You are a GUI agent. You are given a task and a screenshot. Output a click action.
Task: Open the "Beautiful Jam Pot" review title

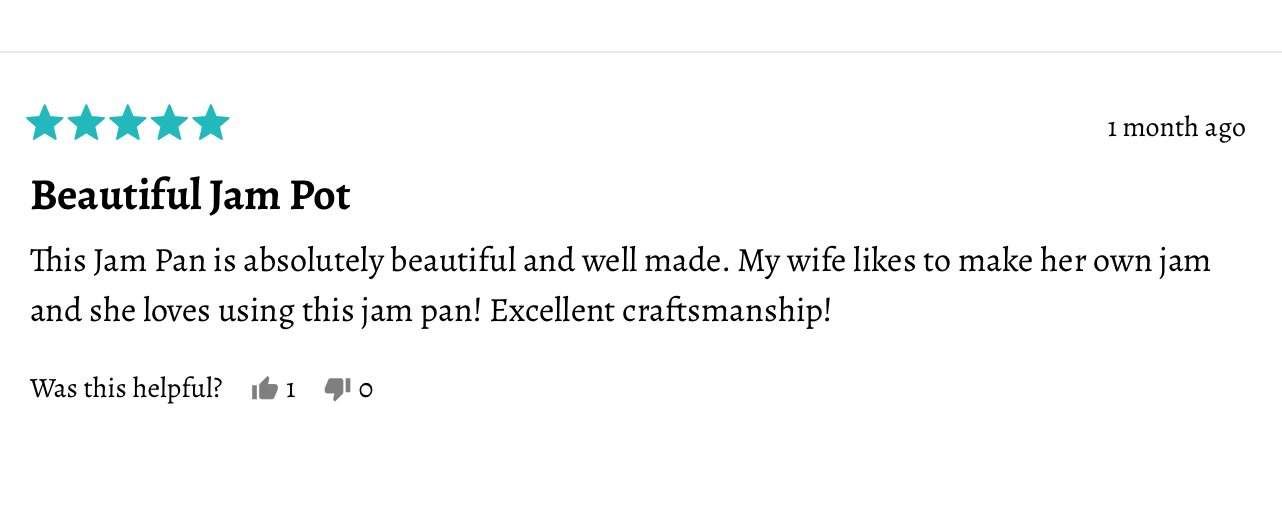pyautogui.click(x=190, y=196)
